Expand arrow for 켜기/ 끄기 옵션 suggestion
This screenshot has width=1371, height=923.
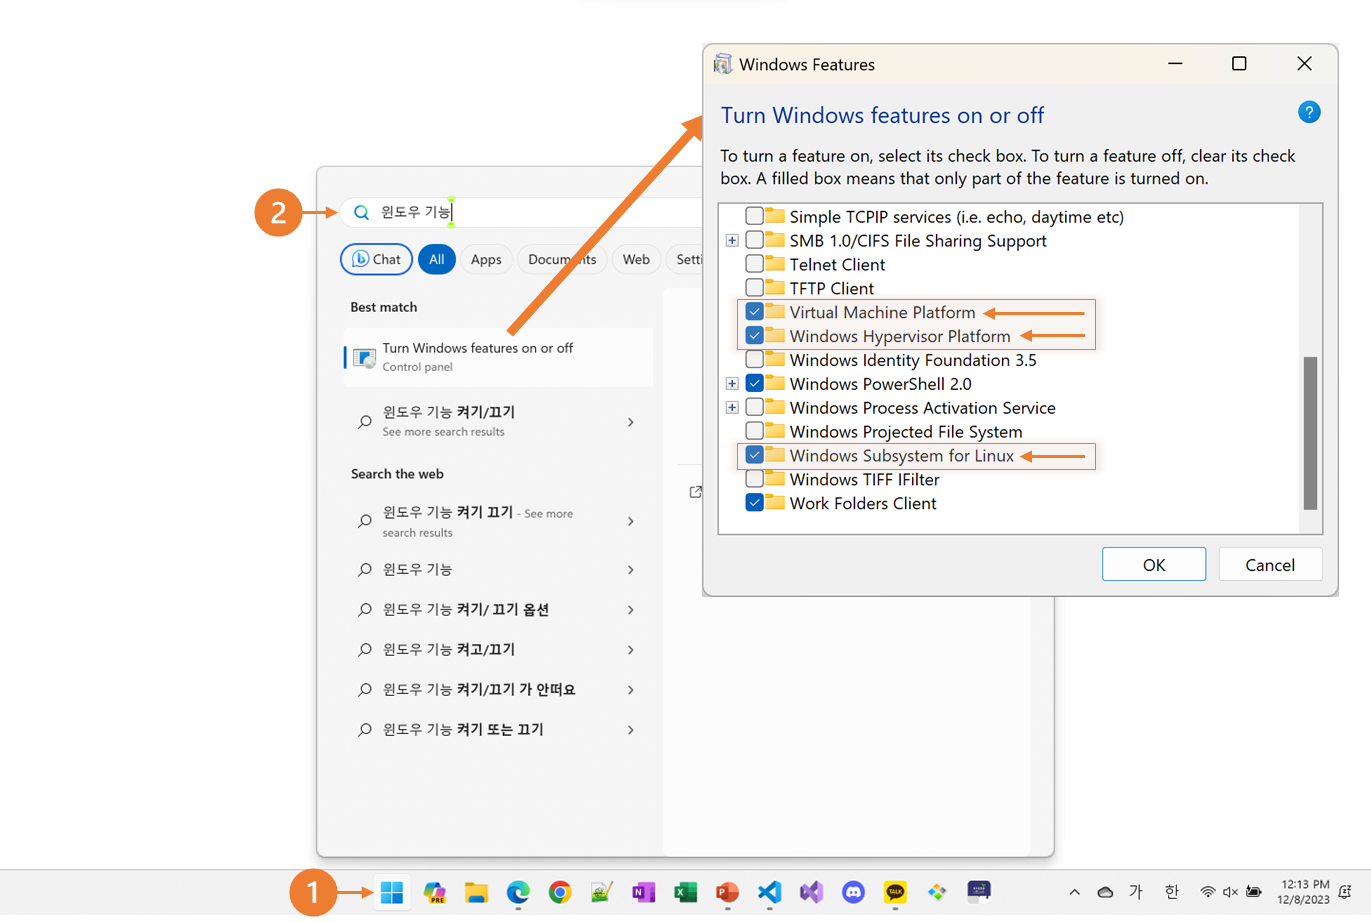coord(631,610)
